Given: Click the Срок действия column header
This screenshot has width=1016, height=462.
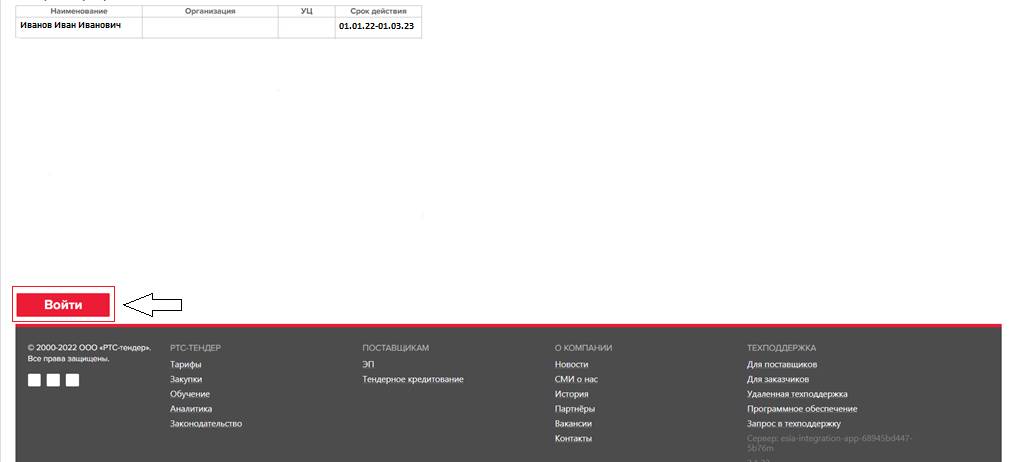Looking at the screenshot, I should pyautogui.click(x=378, y=11).
